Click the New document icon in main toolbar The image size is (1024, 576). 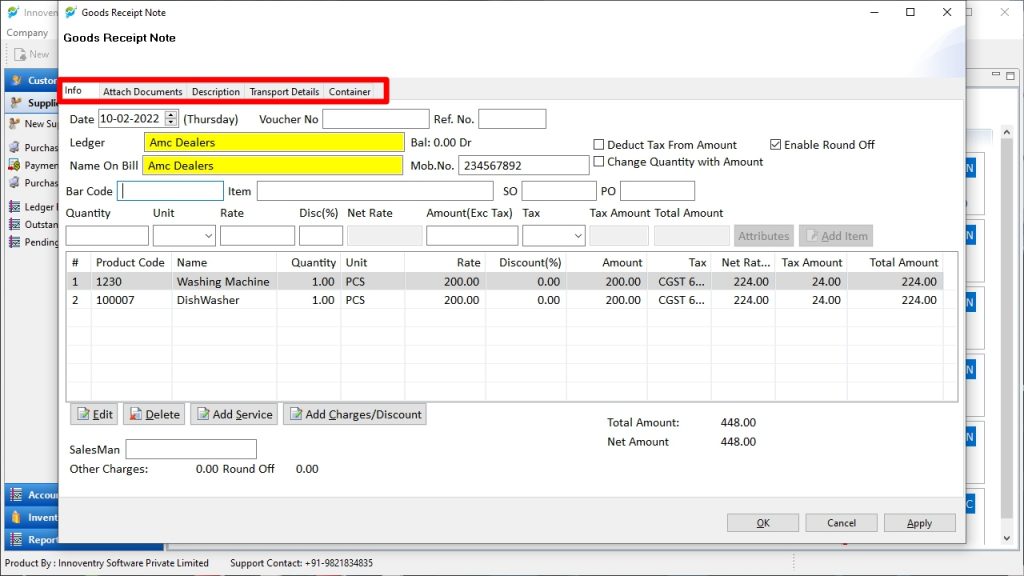click(x=20, y=54)
